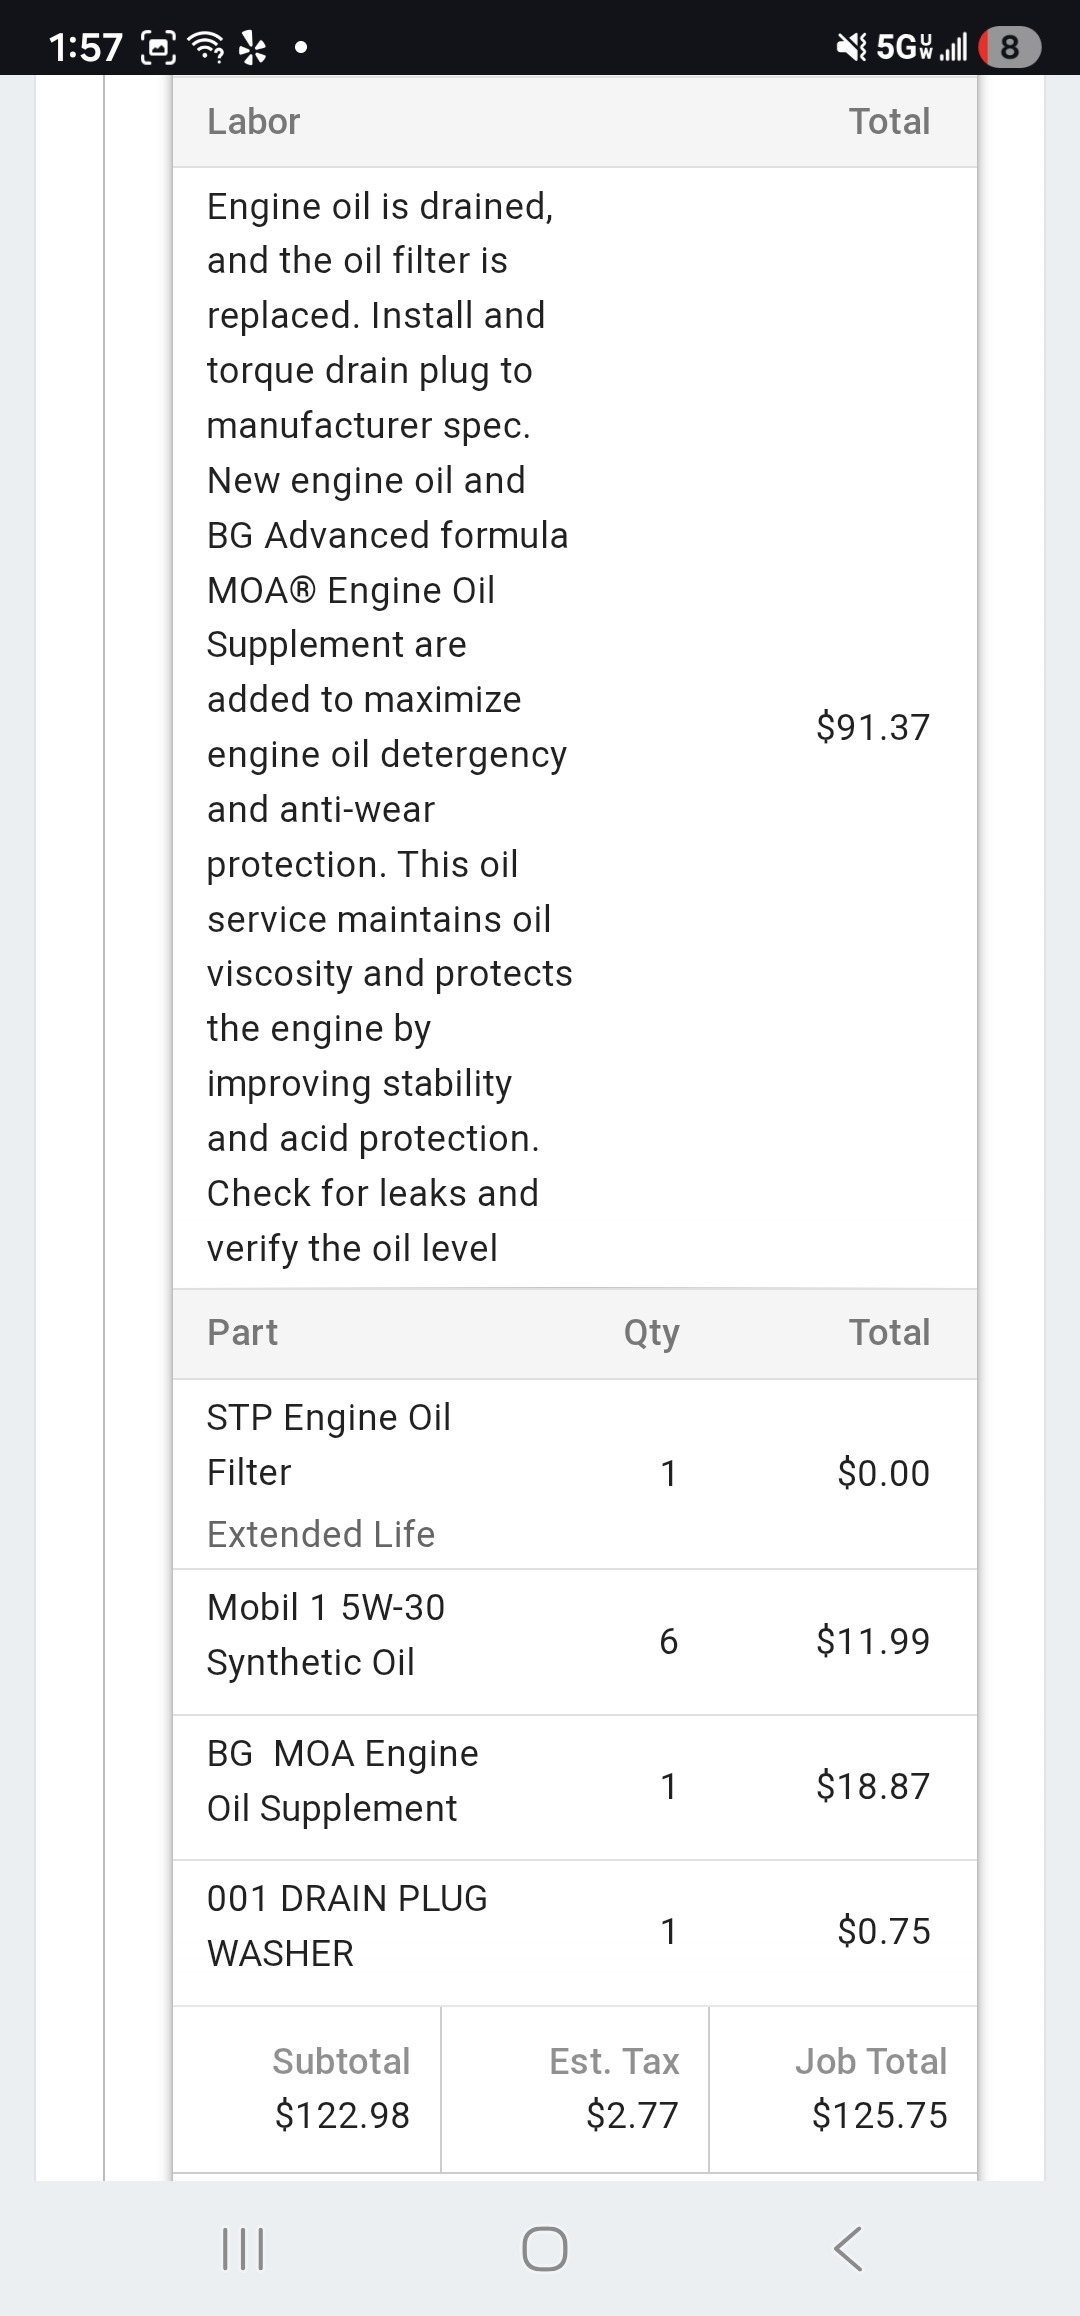1080x2316 pixels.
Task: Tap the $91.37 labor total
Action: click(872, 727)
